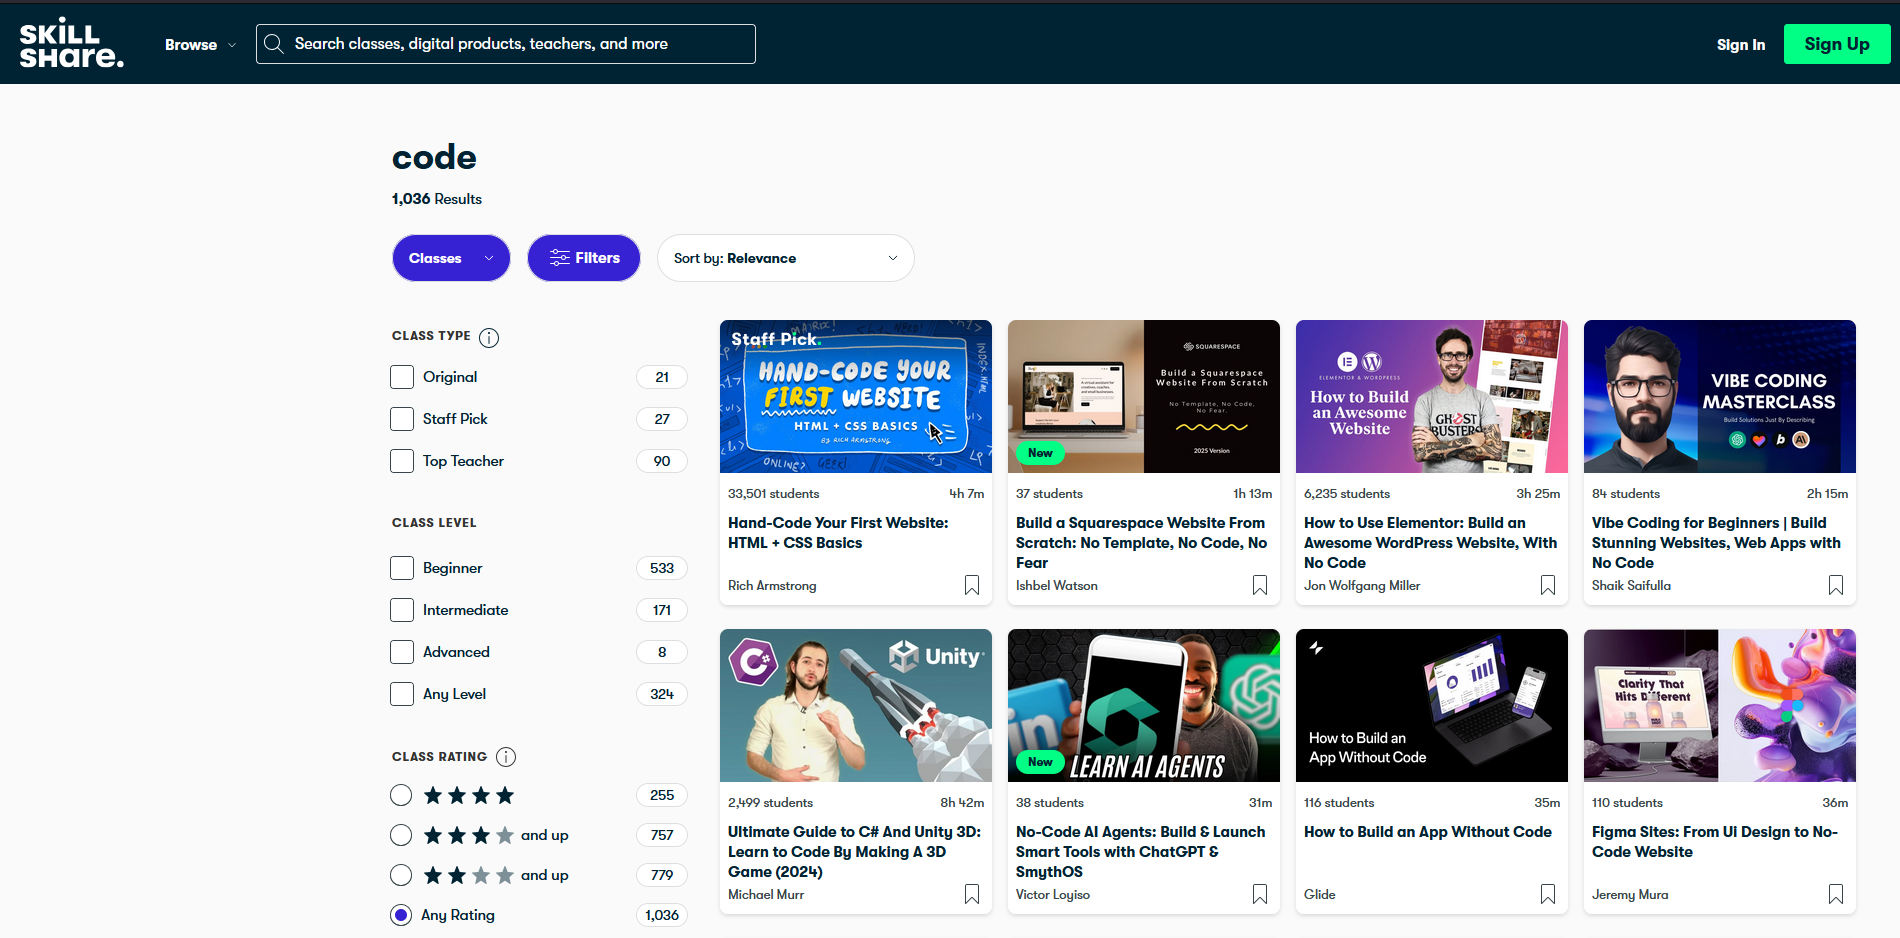Image resolution: width=1900 pixels, height=938 pixels.
Task: Visit teacher Victor Loyiso's profile
Action: point(1053,895)
